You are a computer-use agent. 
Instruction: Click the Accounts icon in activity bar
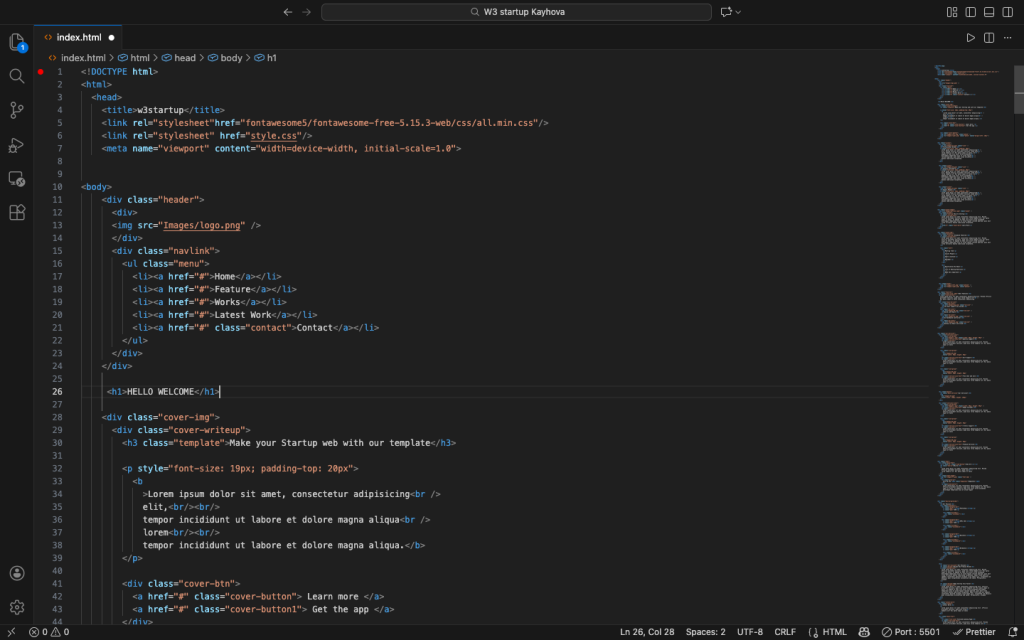[x=16, y=573]
